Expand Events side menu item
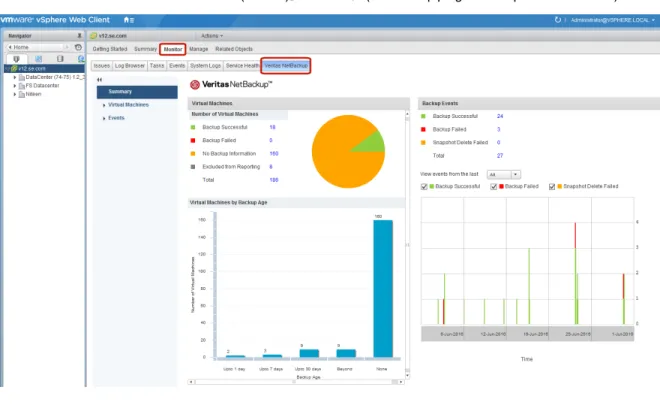Image resolution: width=660 pixels, height=411 pixels. click(104, 119)
